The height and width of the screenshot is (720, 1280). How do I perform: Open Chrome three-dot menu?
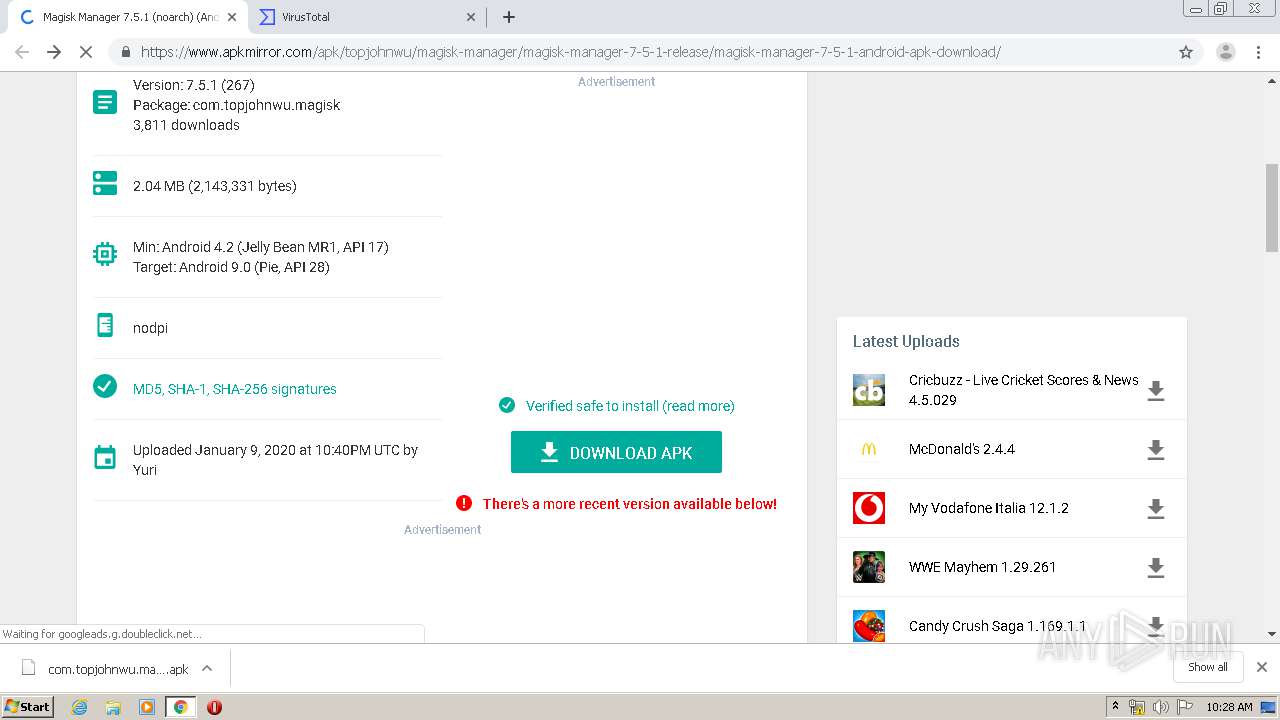pos(1259,52)
